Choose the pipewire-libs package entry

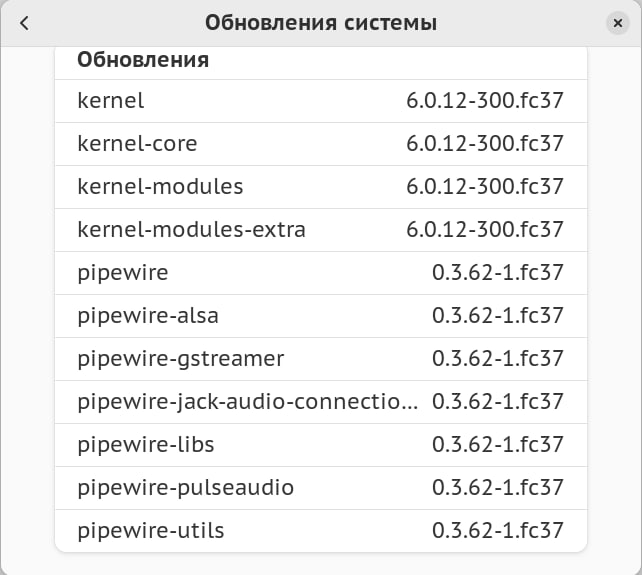tap(146, 444)
